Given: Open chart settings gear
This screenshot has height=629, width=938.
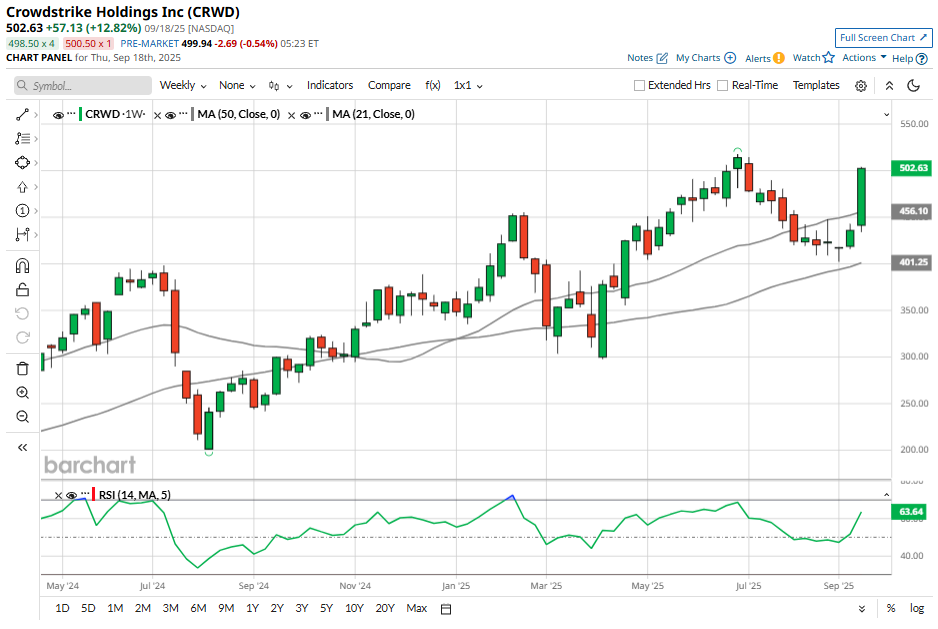Looking at the screenshot, I should click(861, 86).
